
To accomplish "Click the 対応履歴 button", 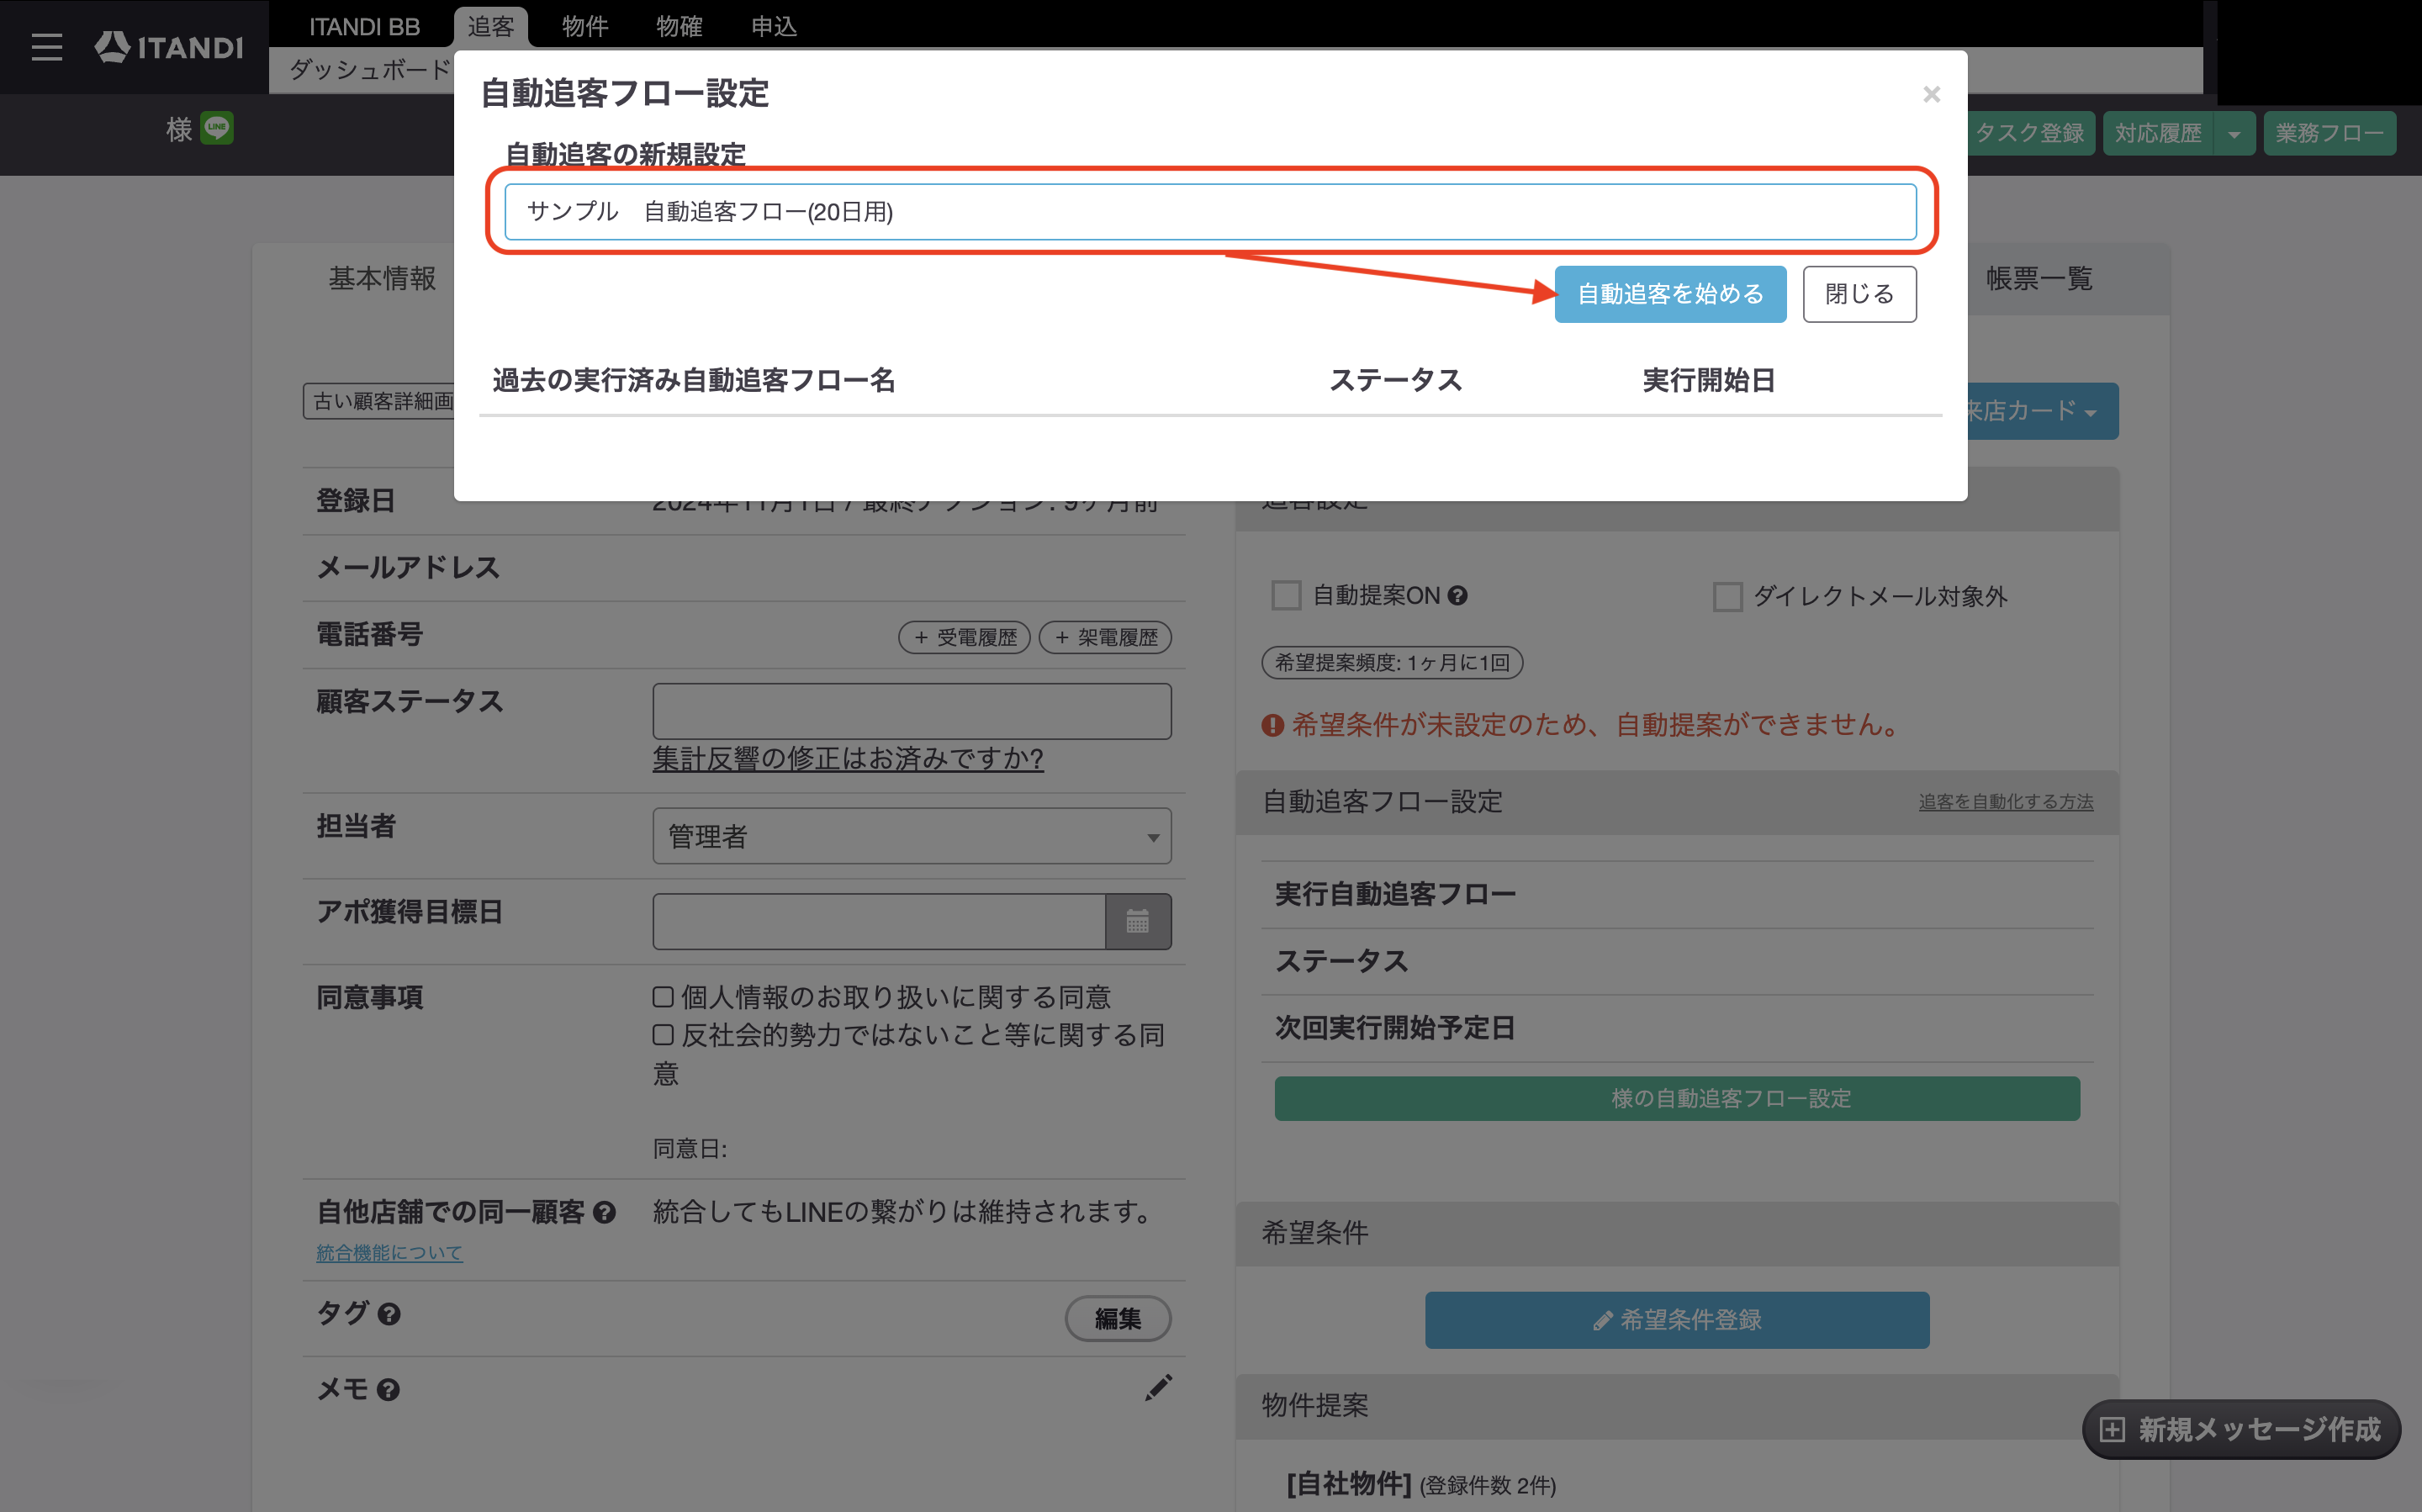I will click(x=2158, y=133).
